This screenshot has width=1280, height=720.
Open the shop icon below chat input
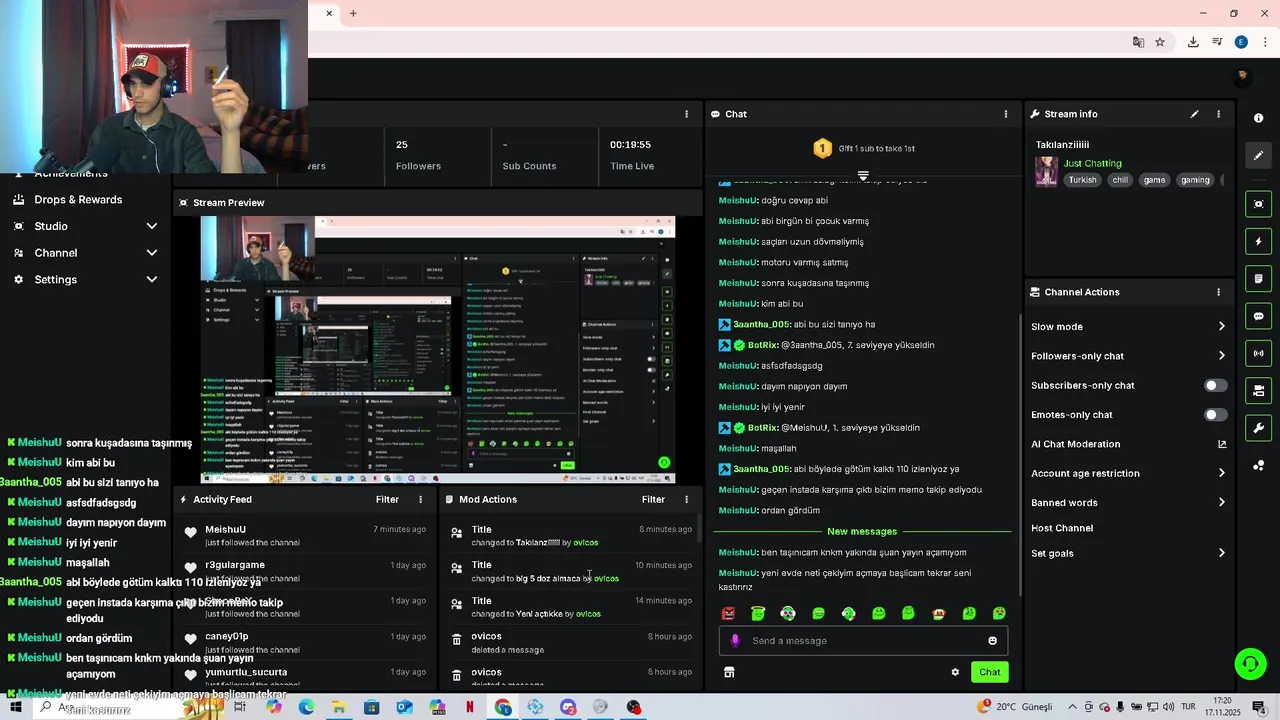click(x=729, y=672)
